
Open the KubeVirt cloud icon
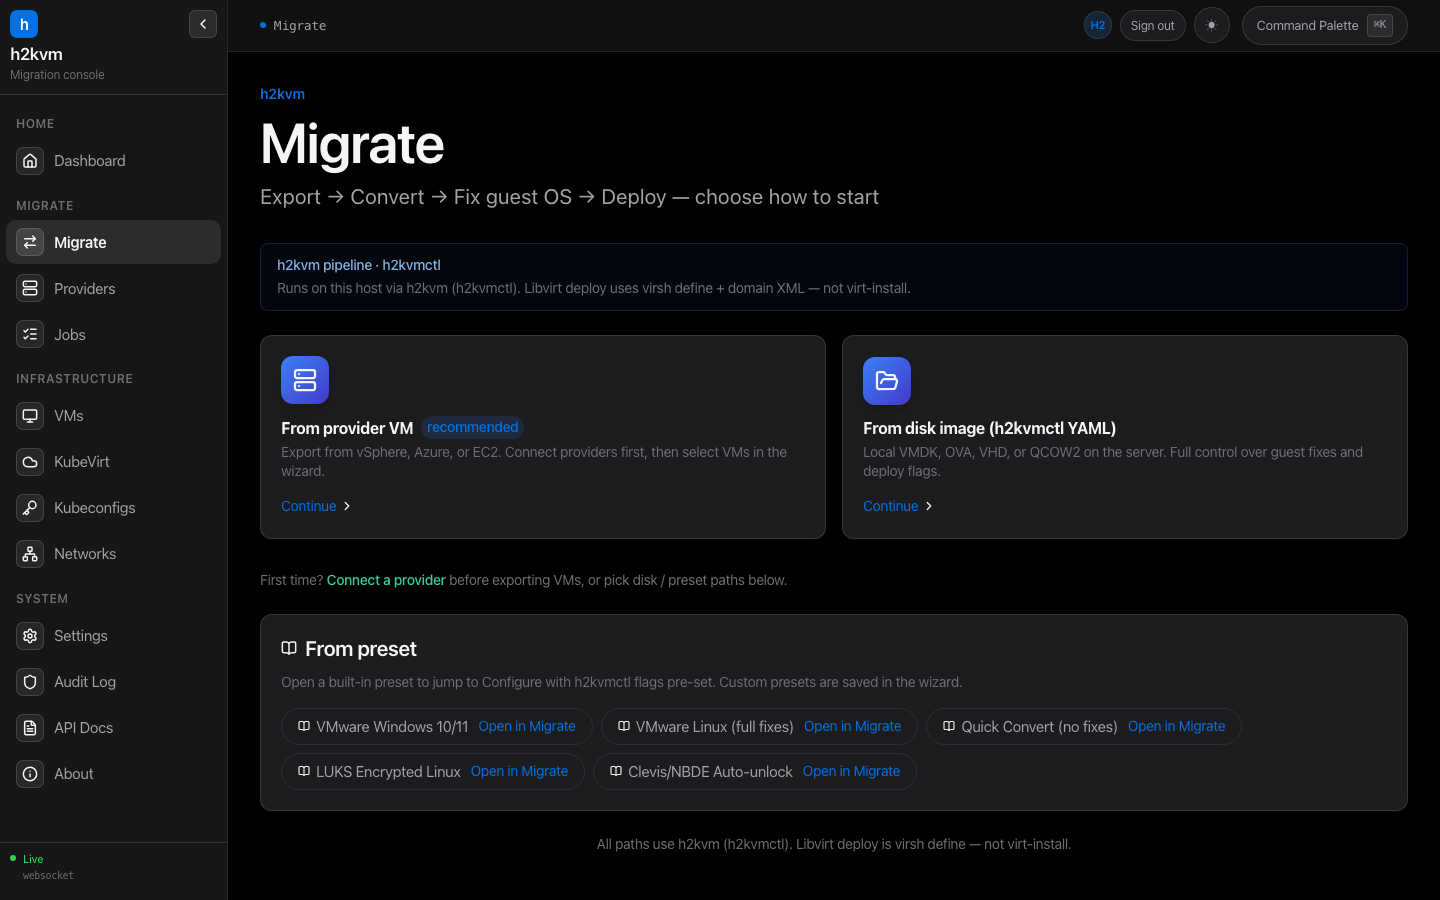click(30, 462)
